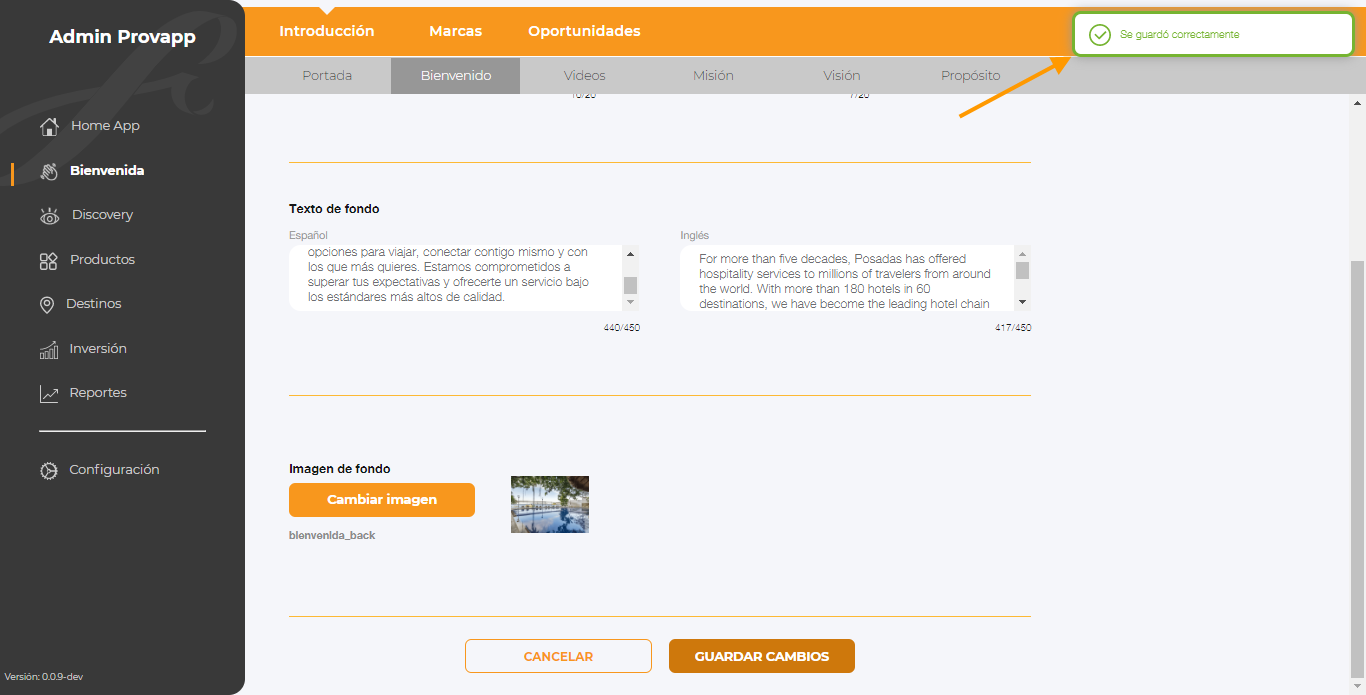The image size is (1366, 695).
Task: Click the Home App house icon
Action: pyautogui.click(x=49, y=126)
